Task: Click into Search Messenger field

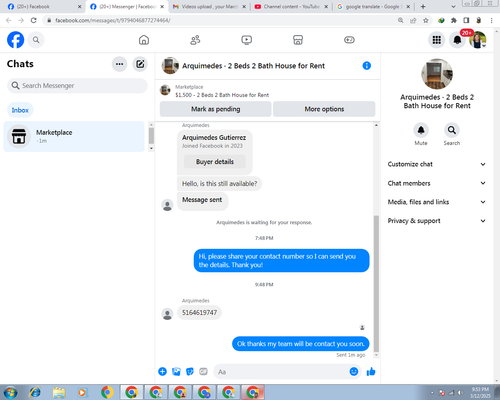Action: point(77,86)
